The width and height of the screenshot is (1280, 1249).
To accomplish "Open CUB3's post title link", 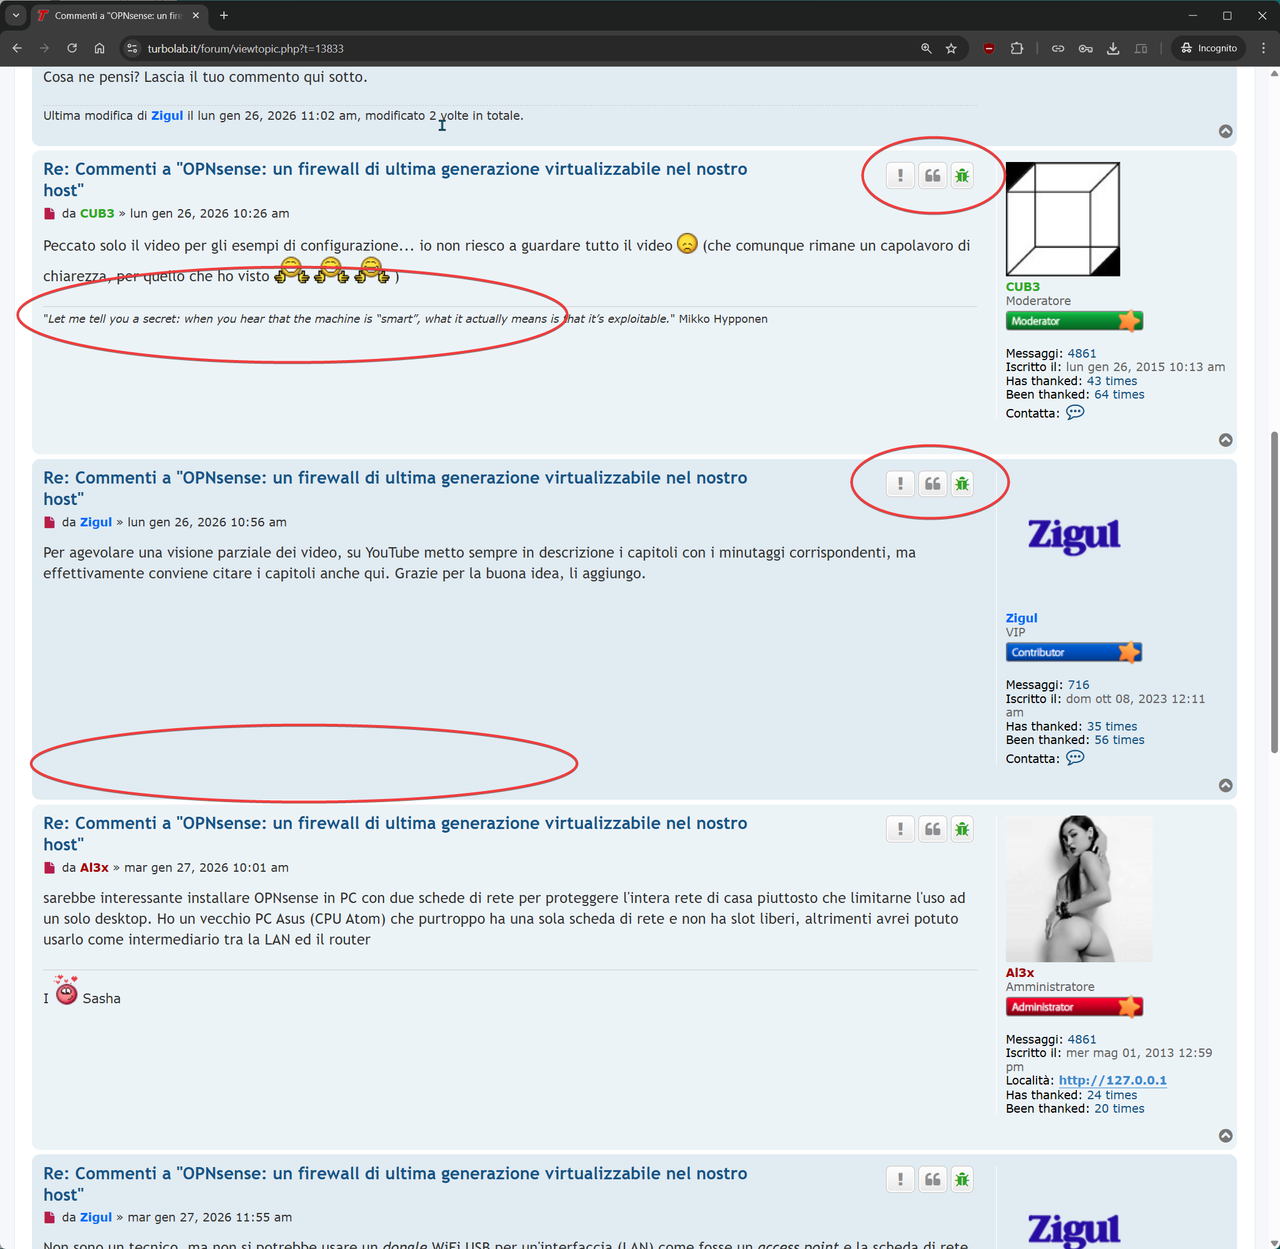I will pos(395,179).
